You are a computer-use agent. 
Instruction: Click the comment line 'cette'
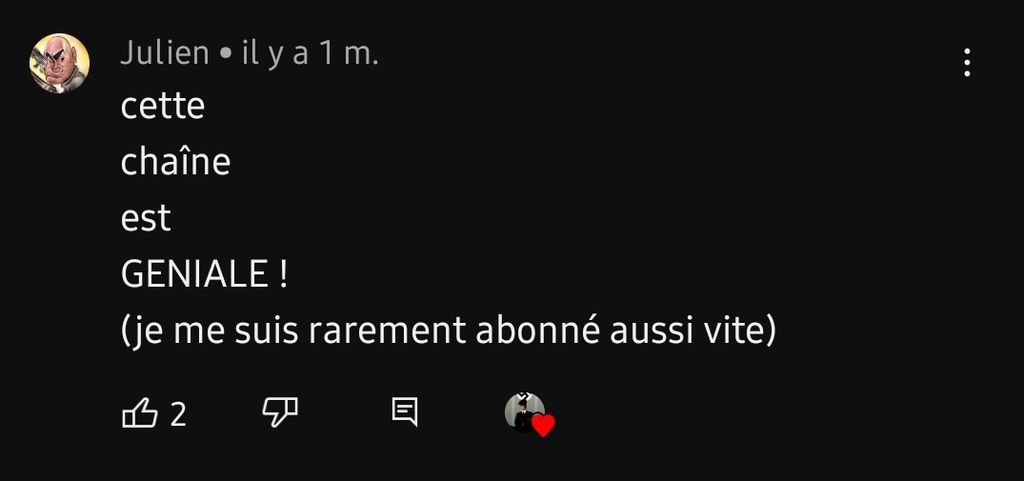(x=163, y=106)
